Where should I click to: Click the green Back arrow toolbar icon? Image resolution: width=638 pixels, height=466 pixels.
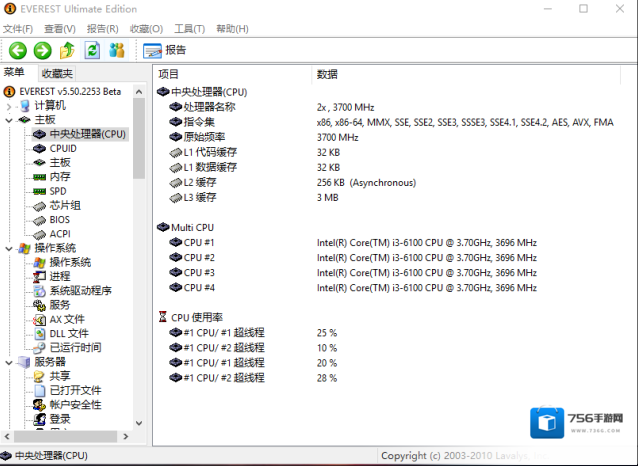coord(17,50)
